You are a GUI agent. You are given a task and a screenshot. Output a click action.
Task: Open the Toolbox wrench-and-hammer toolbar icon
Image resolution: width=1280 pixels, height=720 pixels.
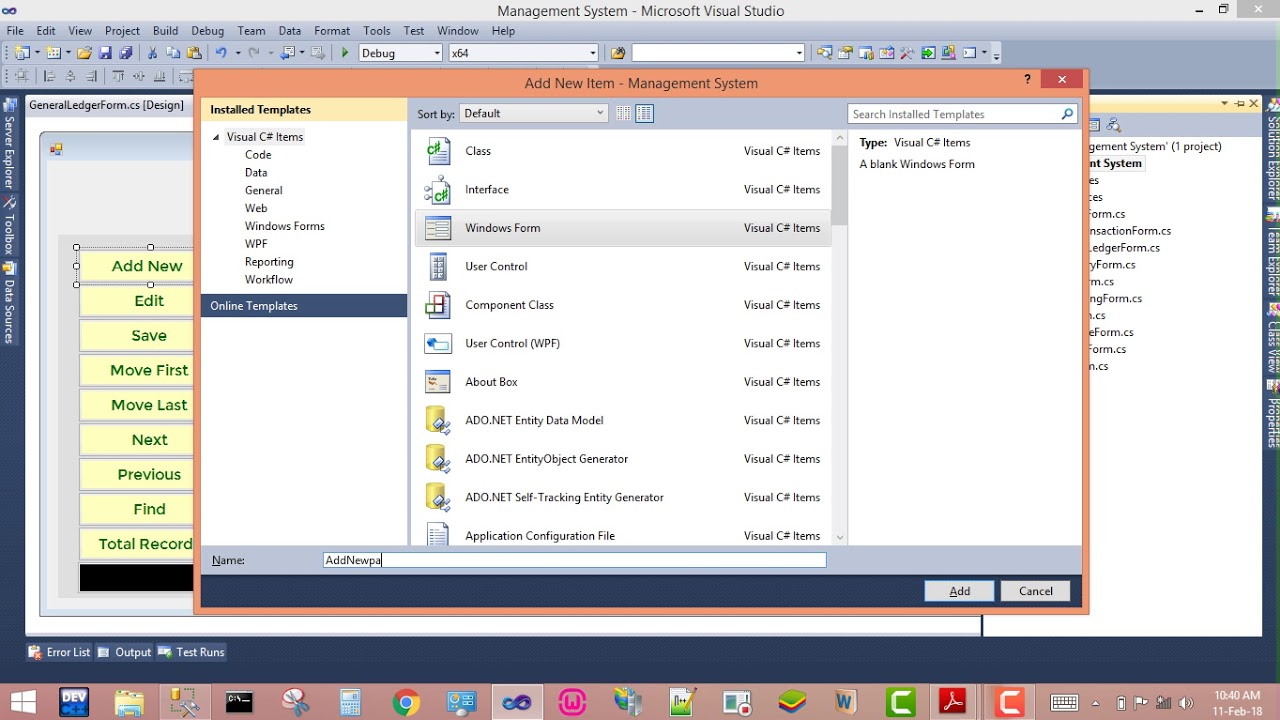coord(907,53)
